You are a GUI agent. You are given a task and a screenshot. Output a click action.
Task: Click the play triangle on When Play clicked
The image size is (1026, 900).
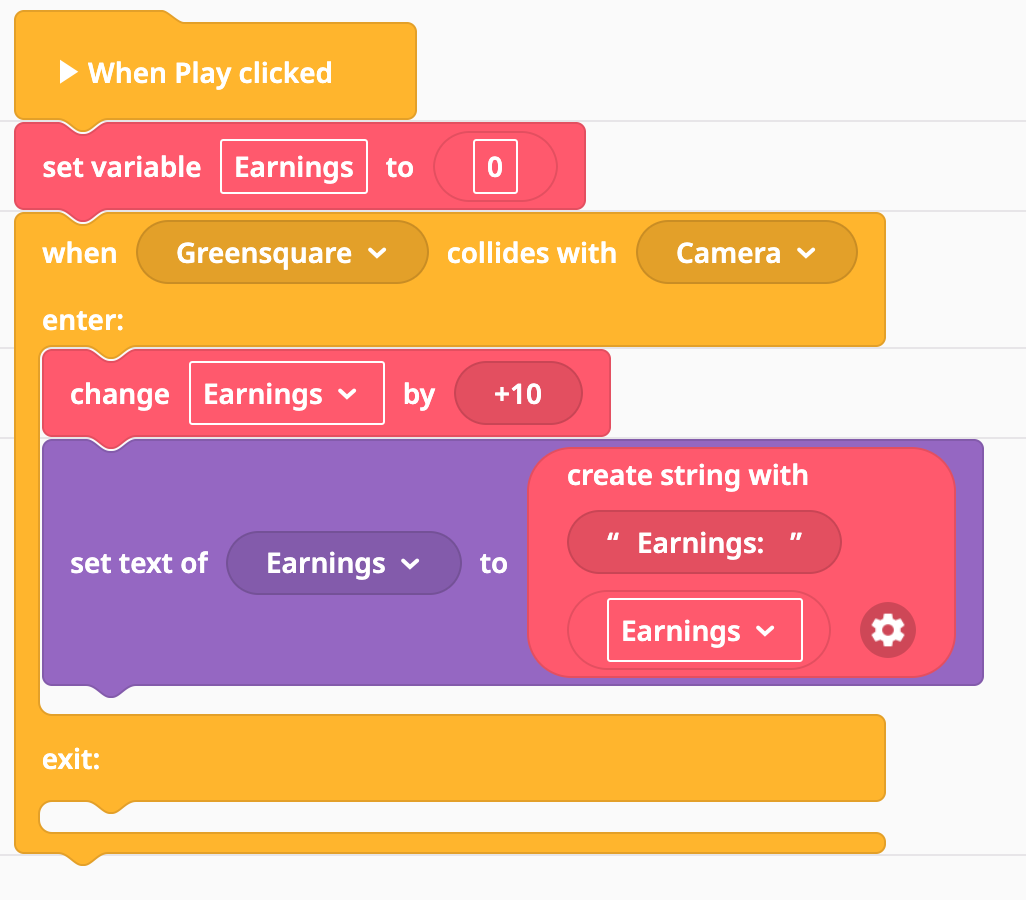click(68, 72)
